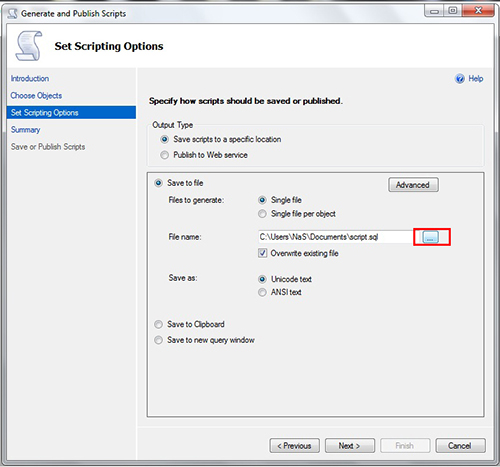Image resolution: width=500 pixels, height=467 pixels.
Task: Open the Help link
Action: click(476, 79)
